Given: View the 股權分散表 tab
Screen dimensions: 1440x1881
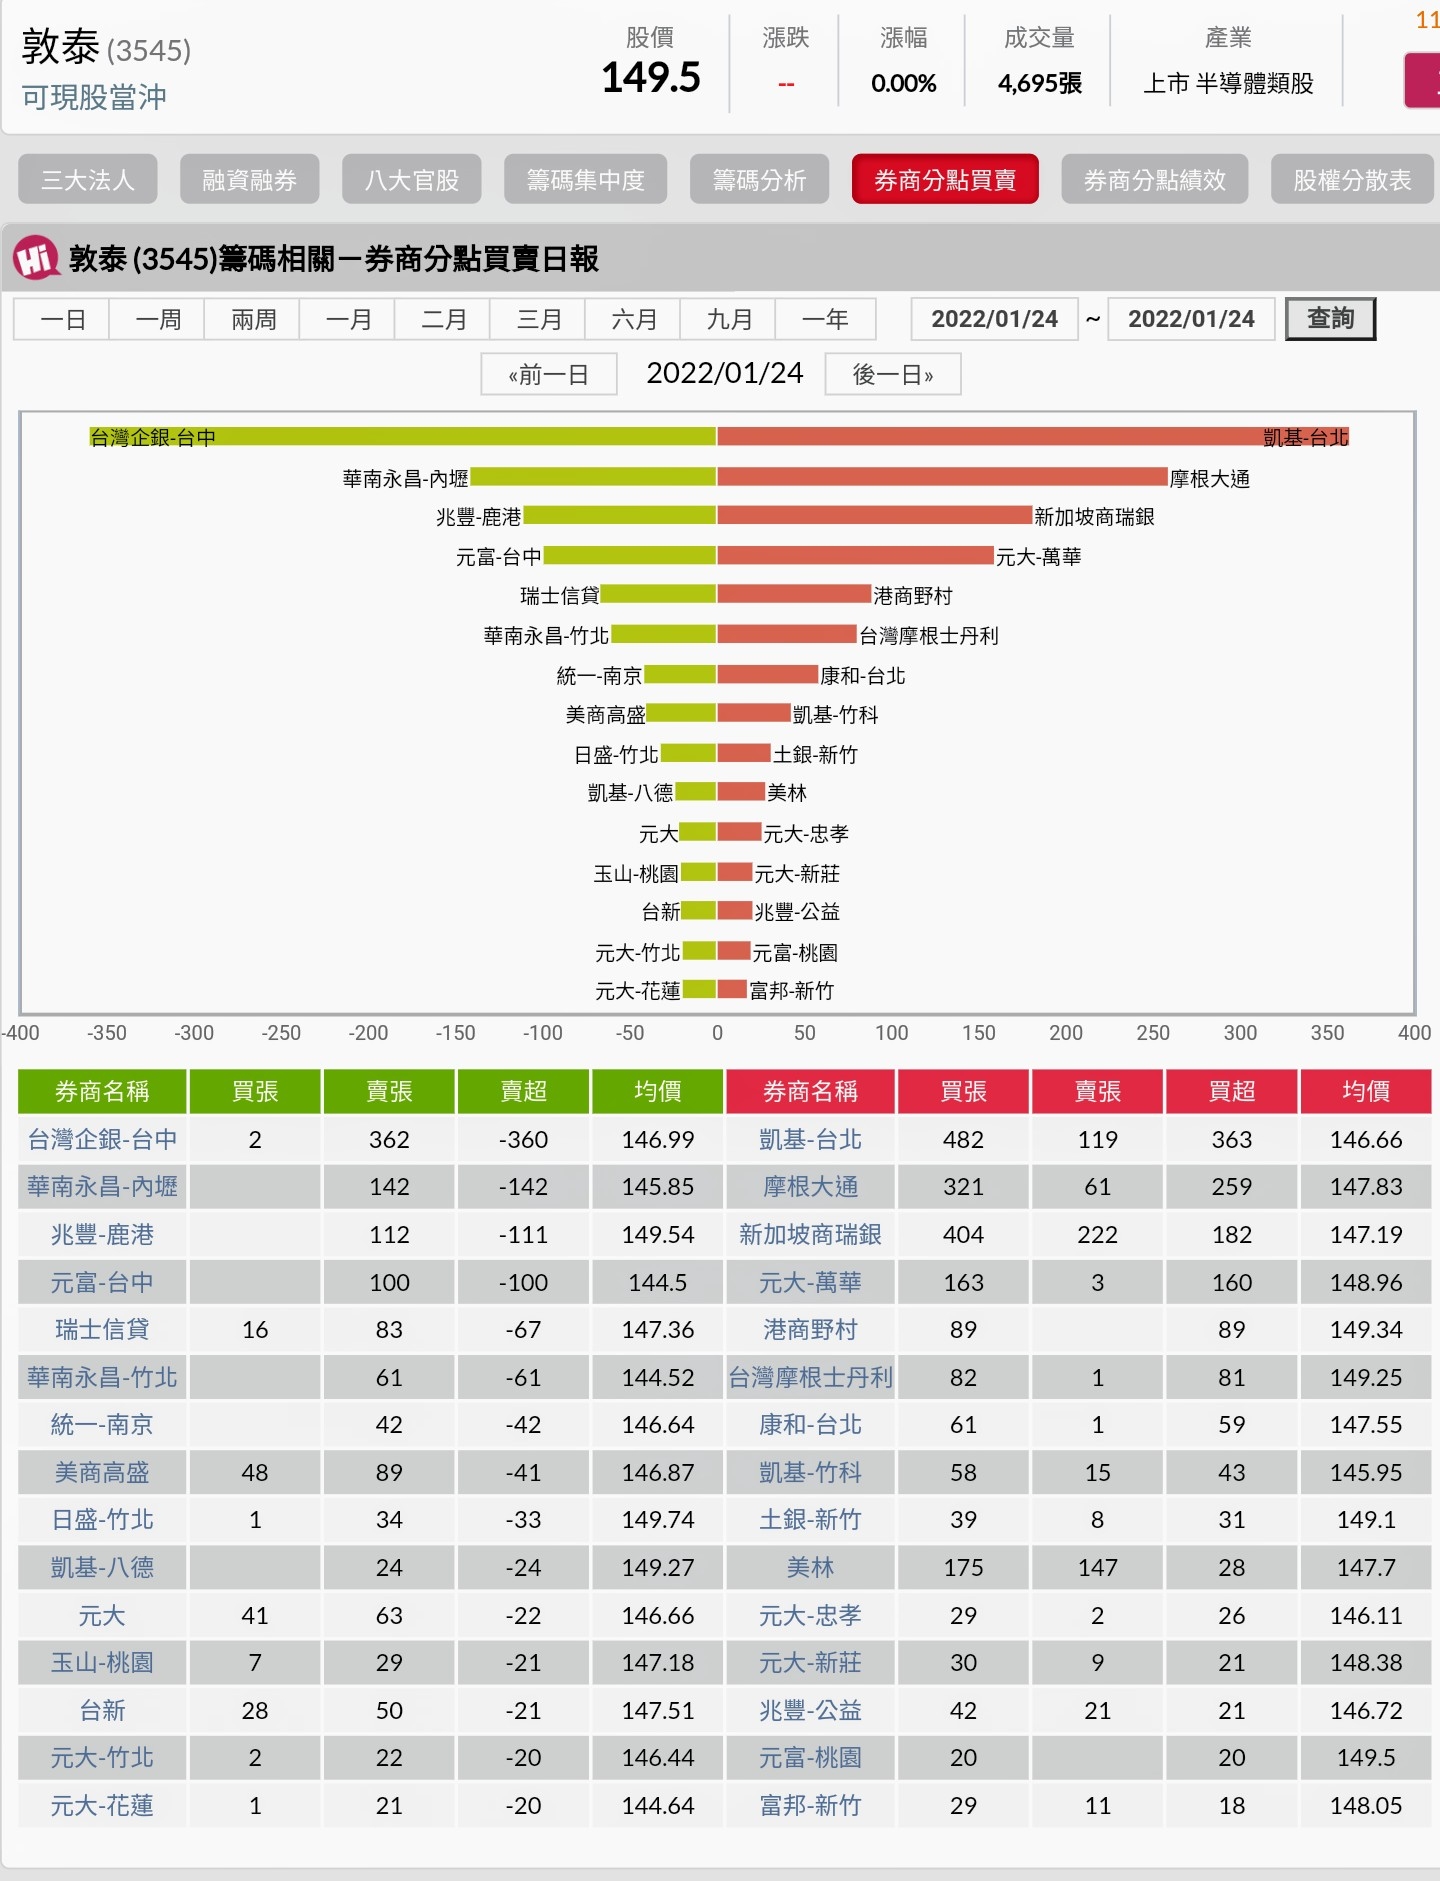Looking at the screenshot, I should tap(1352, 180).
